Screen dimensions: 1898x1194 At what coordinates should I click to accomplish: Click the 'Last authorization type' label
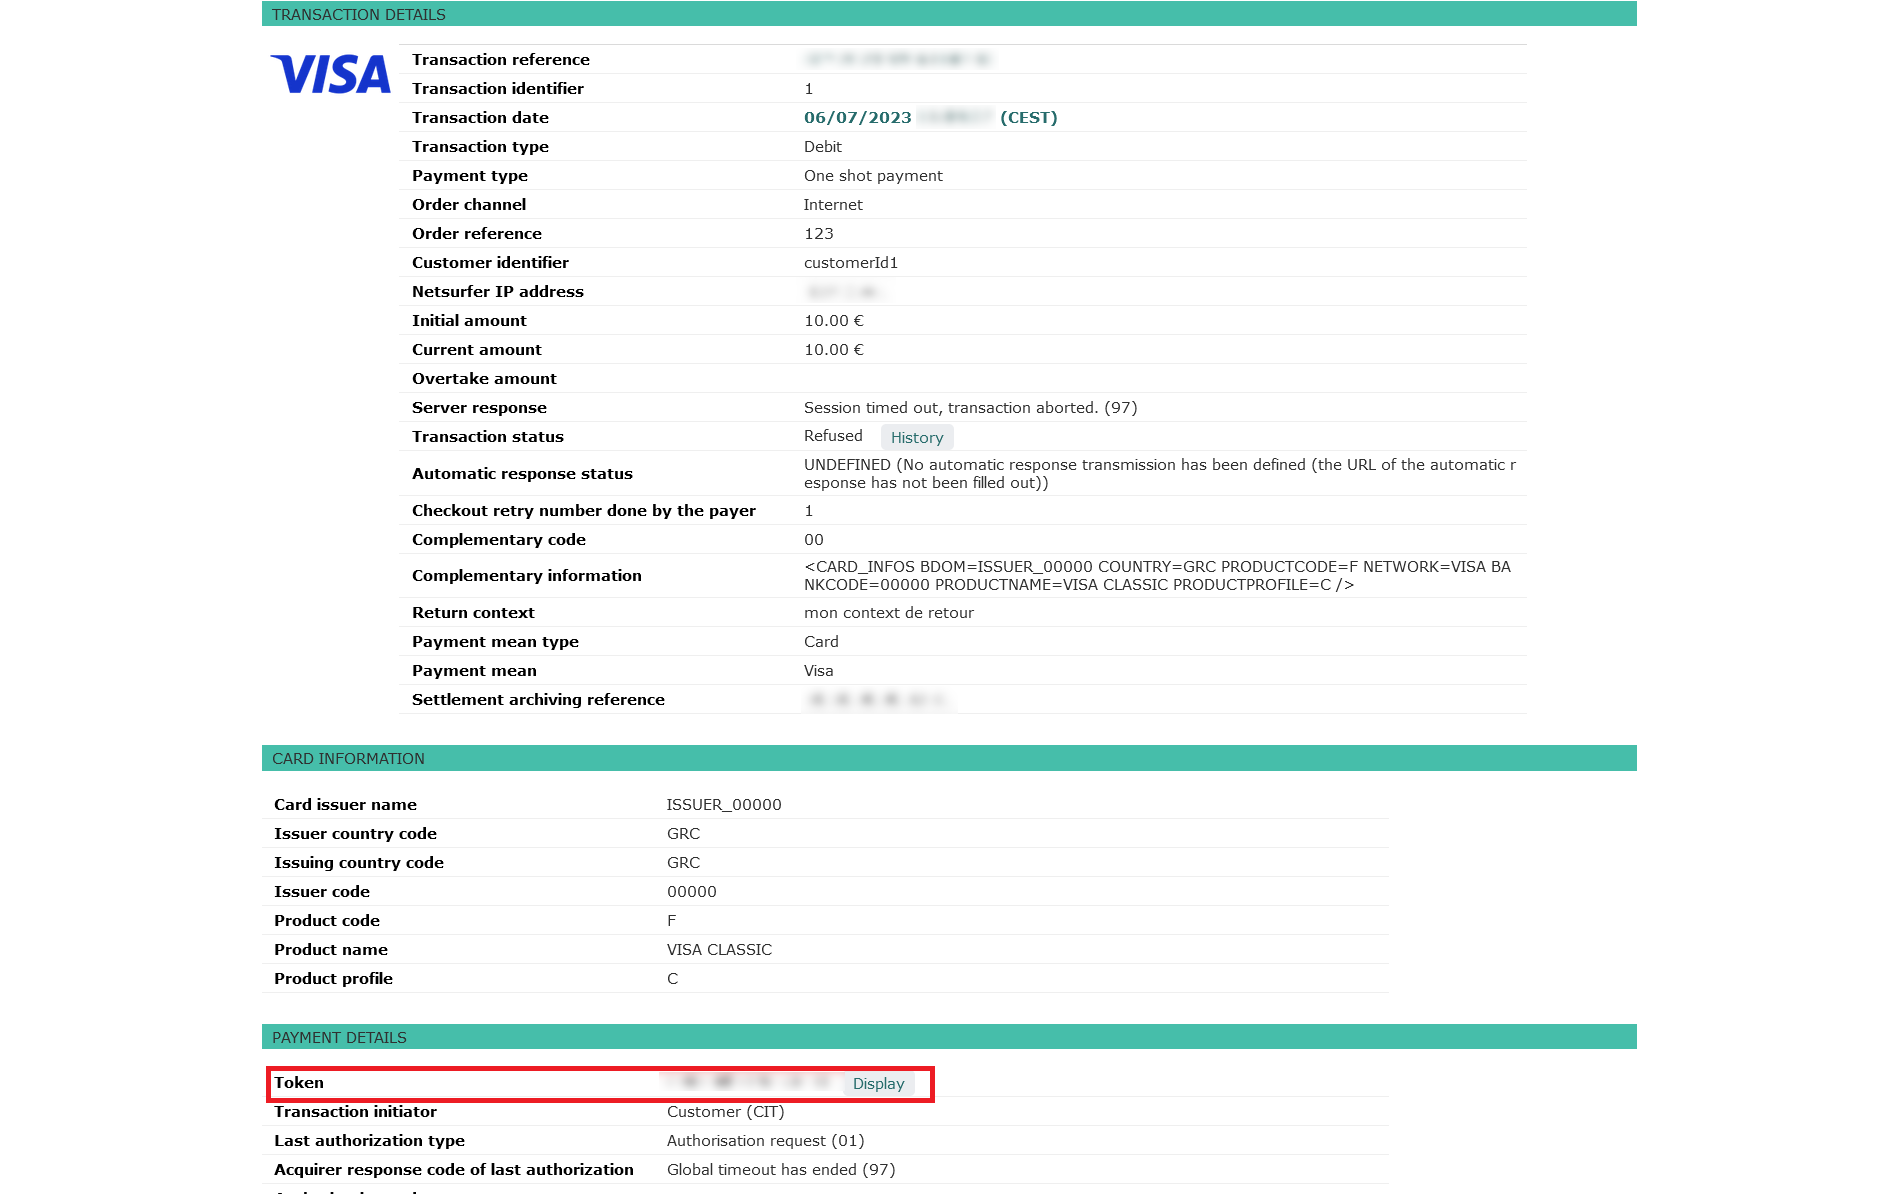point(369,1141)
